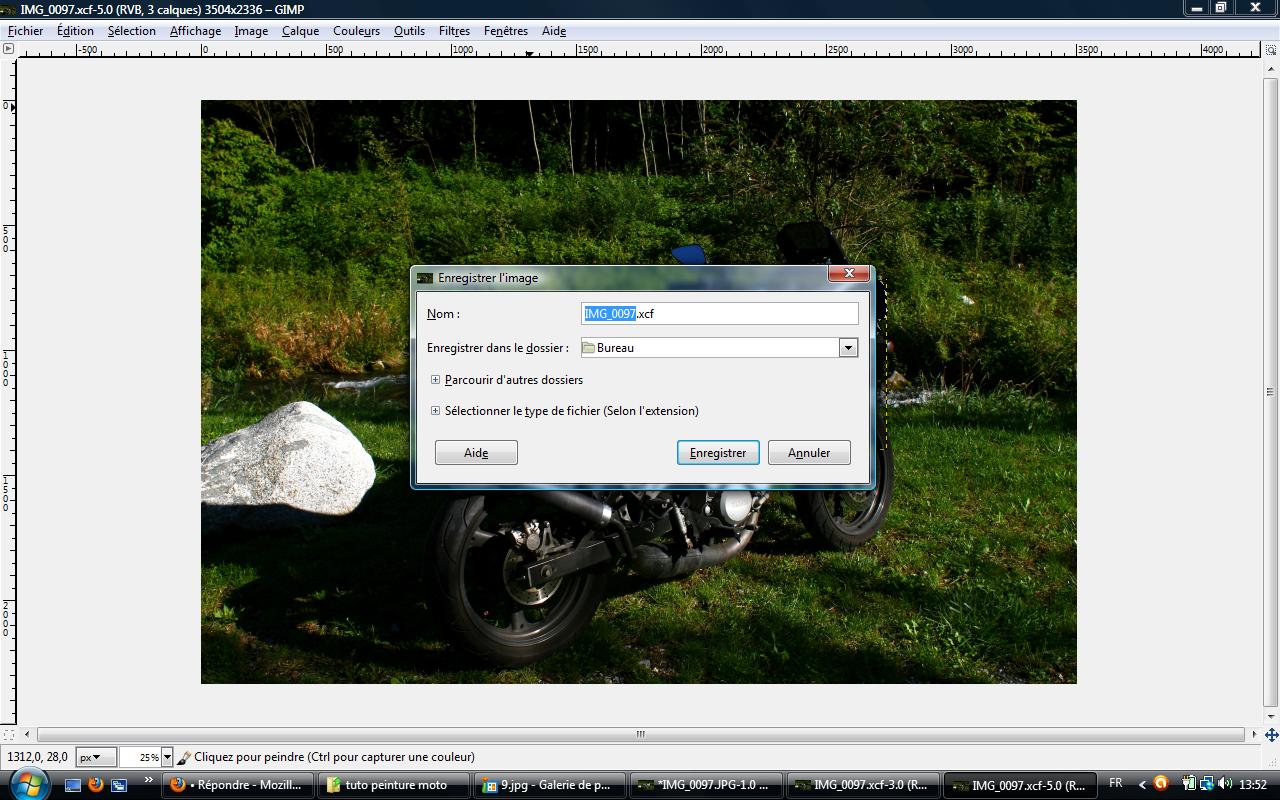Click the network tray icon

[1207, 784]
